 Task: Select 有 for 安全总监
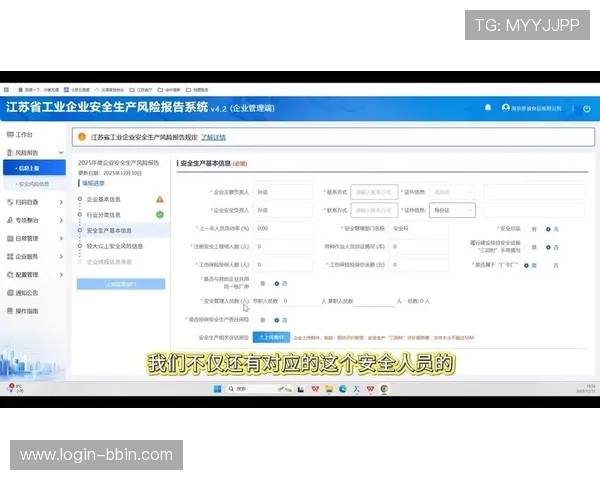click(527, 229)
